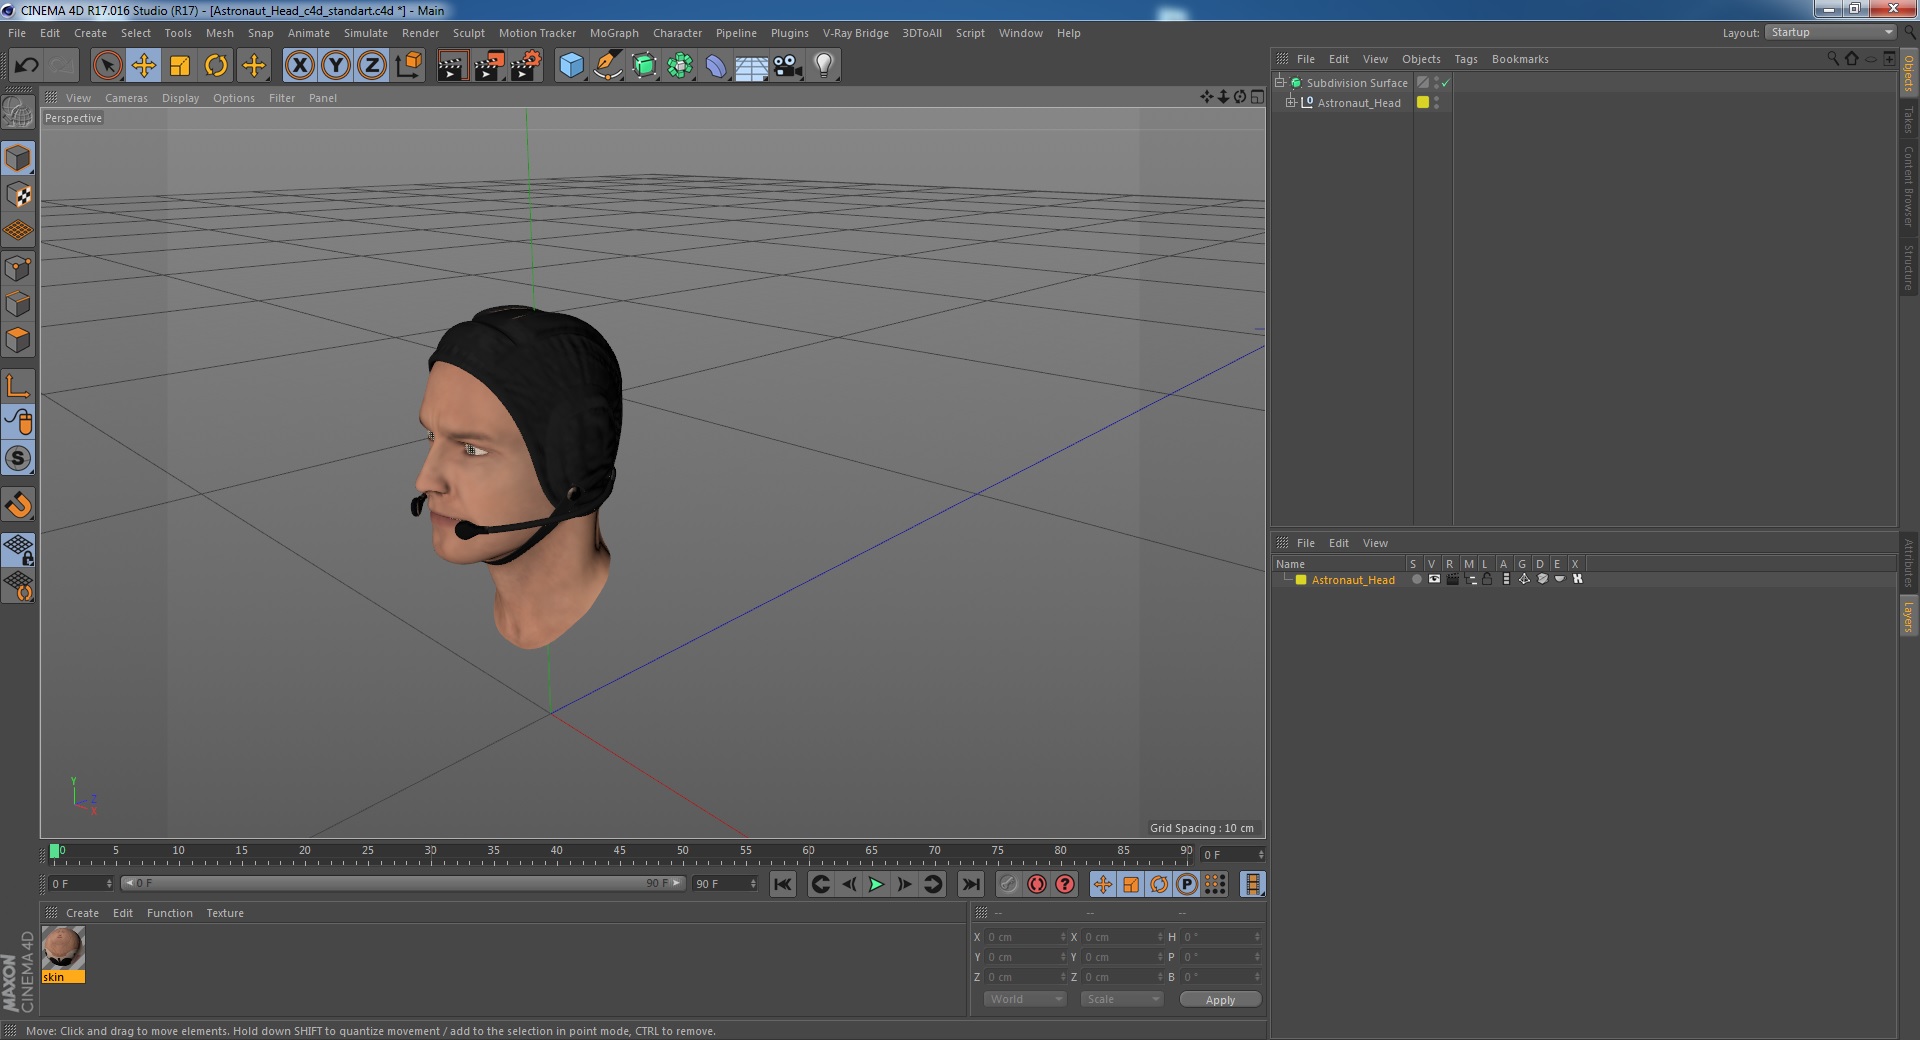Open the spline Pen tool
The width and height of the screenshot is (1920, 1040).
pos(607,66)
